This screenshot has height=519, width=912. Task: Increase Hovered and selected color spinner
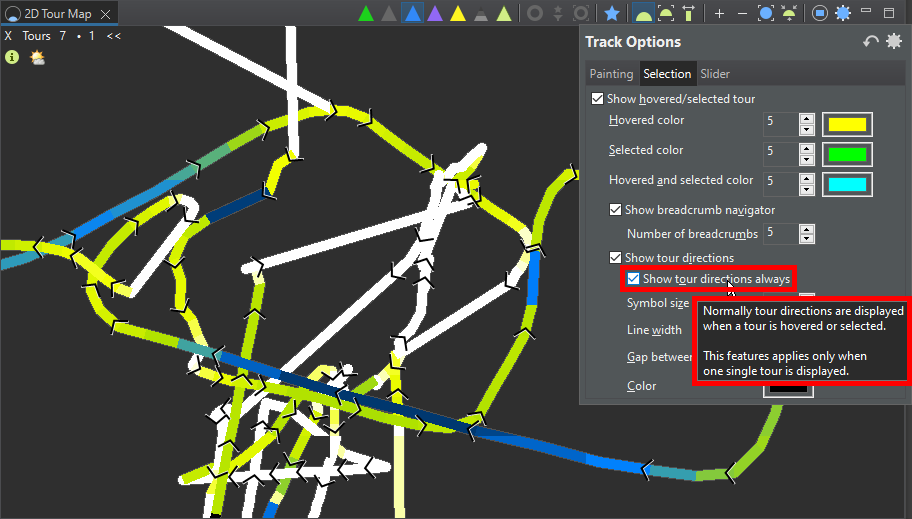point(806,179)
